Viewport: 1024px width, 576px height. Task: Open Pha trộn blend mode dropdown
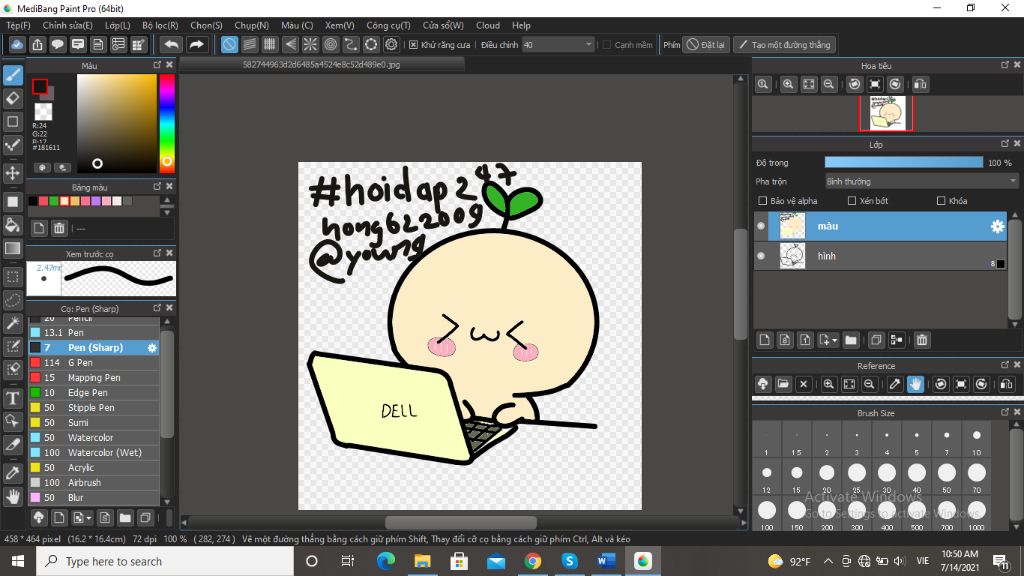click(921, 182)
